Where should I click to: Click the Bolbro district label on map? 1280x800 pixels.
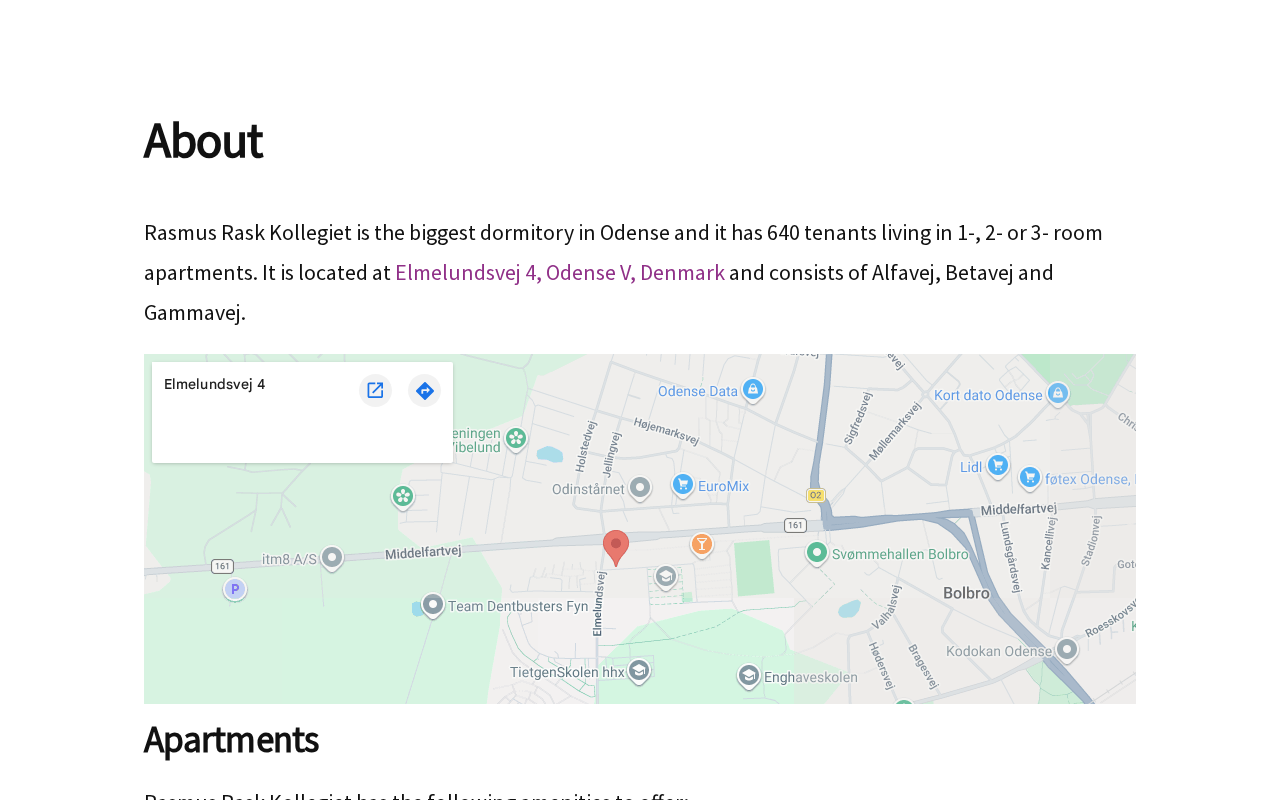966,593
